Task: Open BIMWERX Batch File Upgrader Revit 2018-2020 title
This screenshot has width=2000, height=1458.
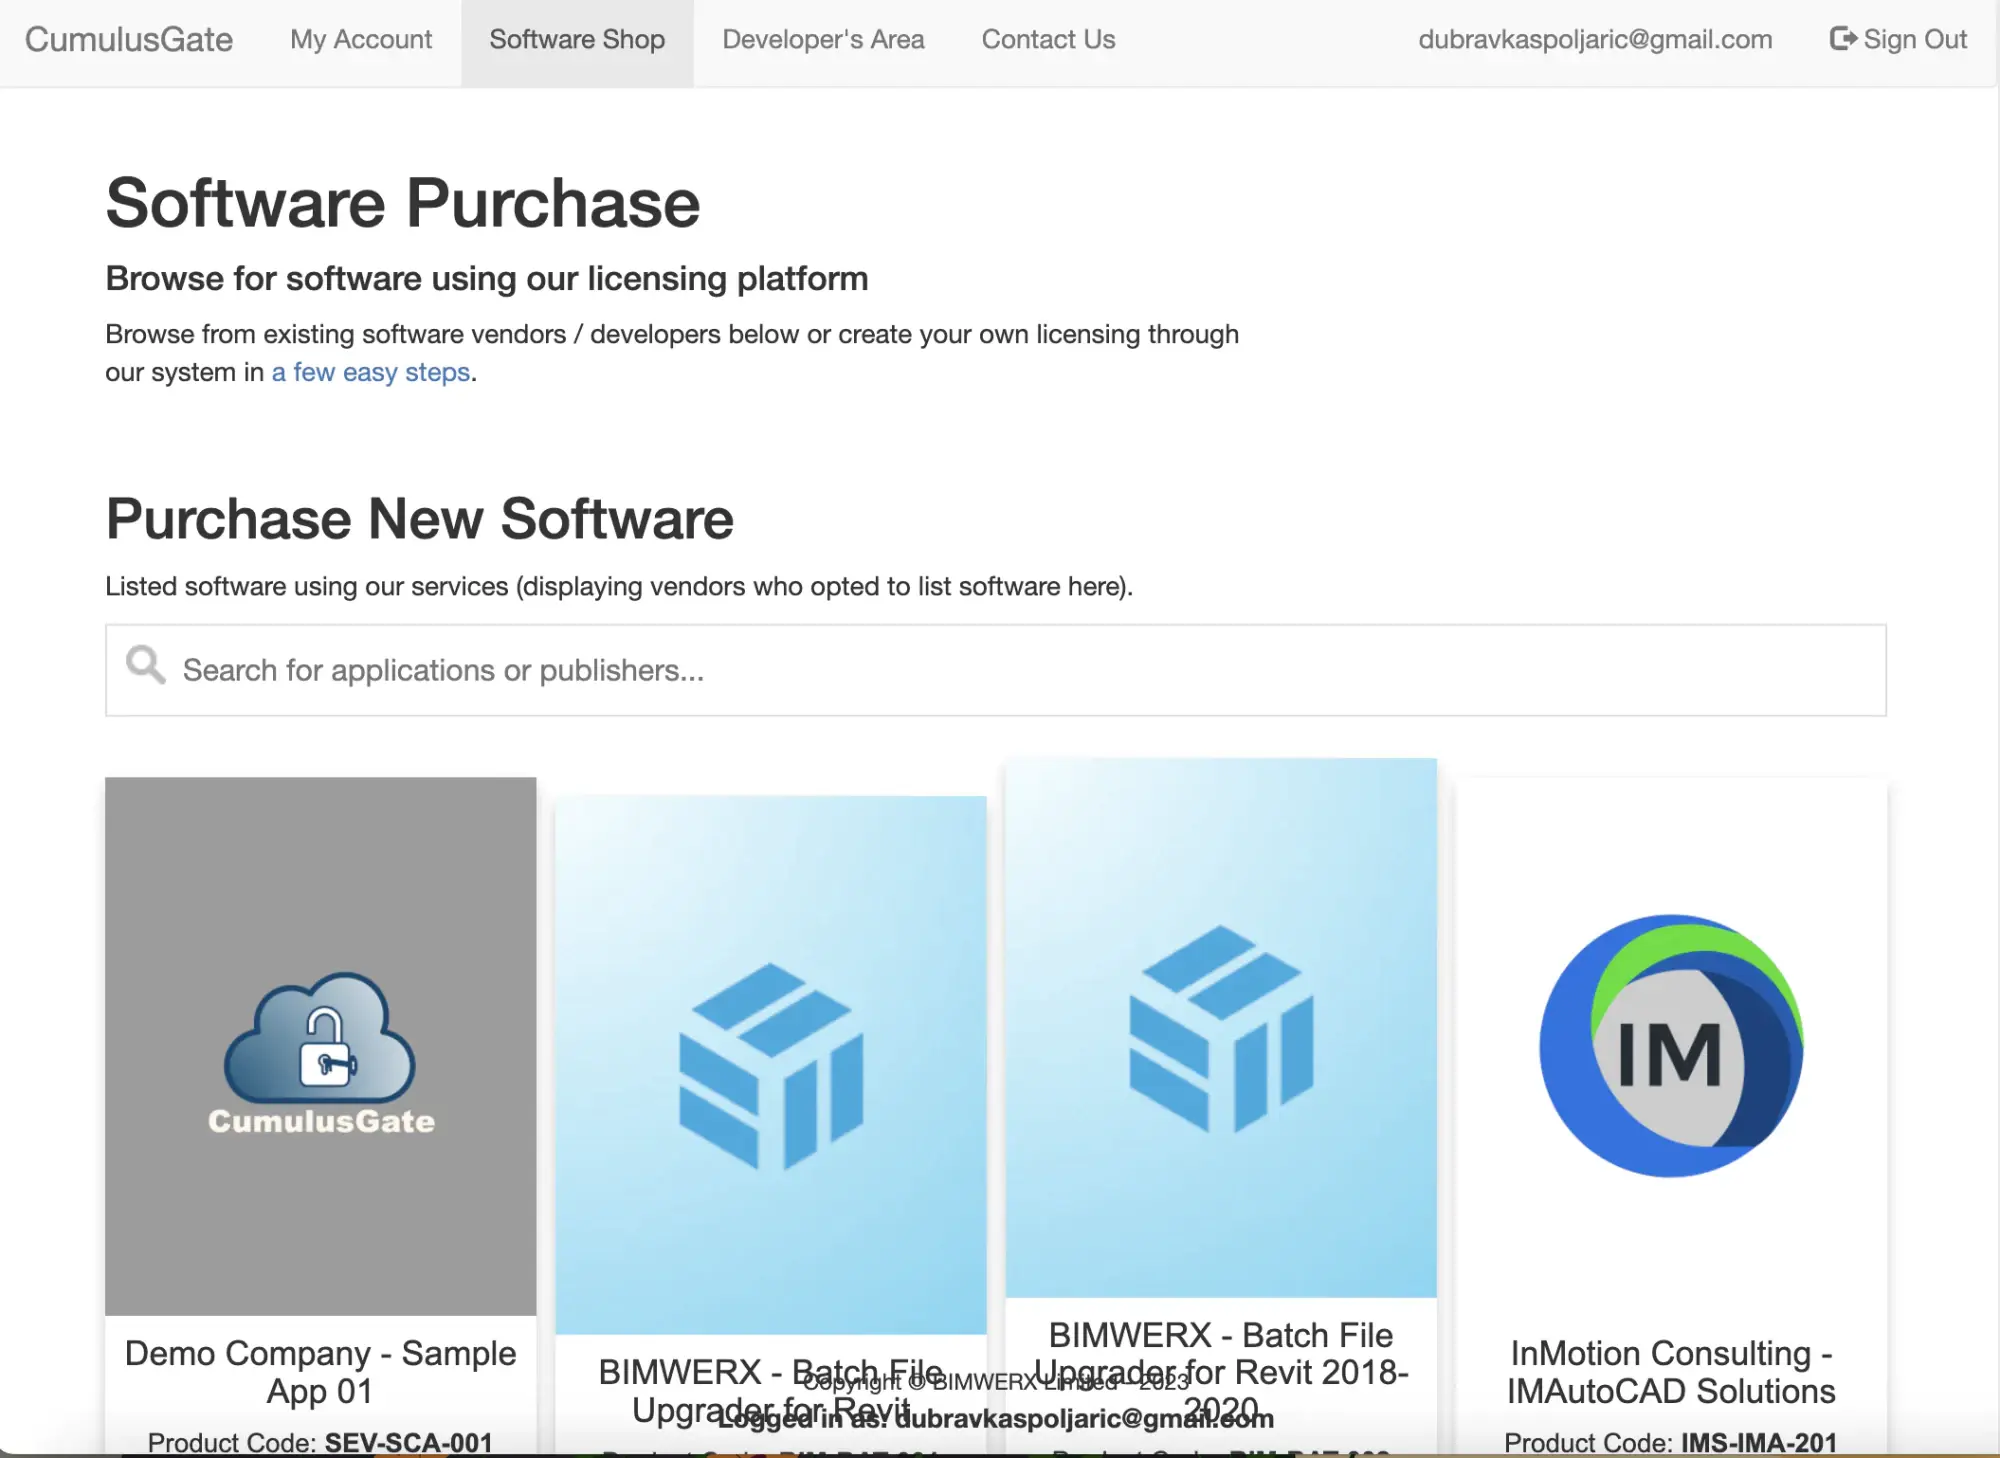Action: [x=1221, y=1372]
